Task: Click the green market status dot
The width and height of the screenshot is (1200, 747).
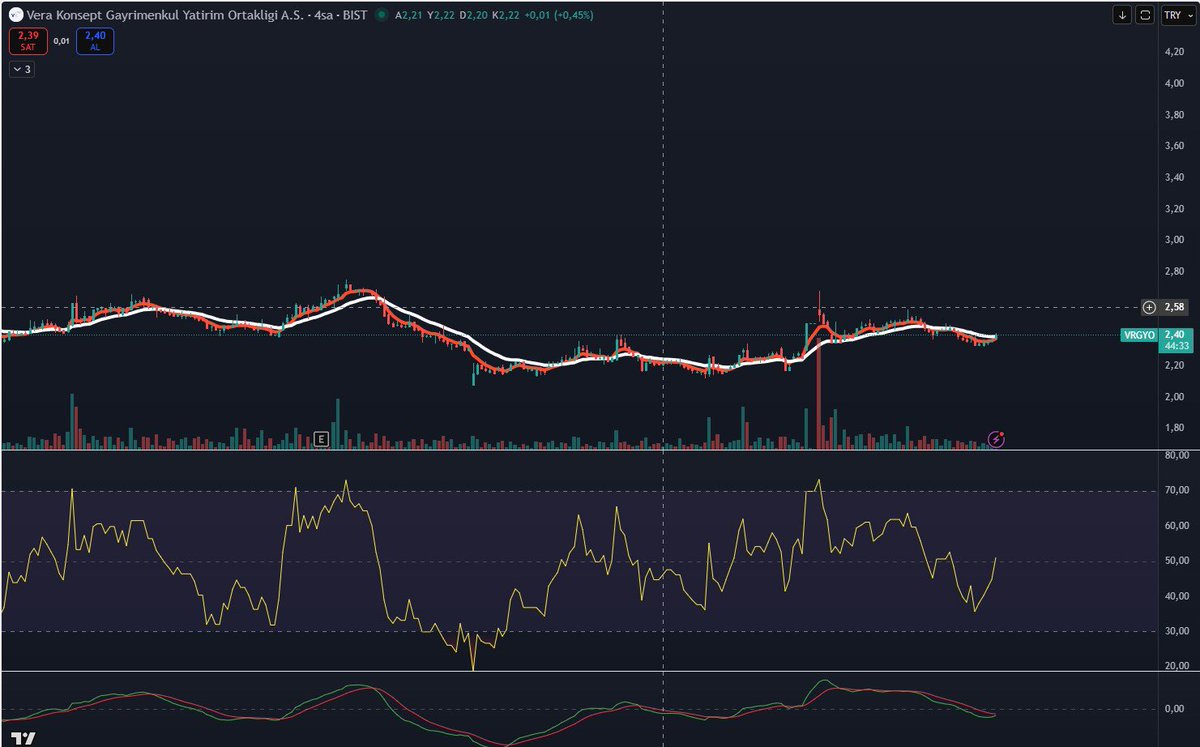Action: click(x=380, y=16)
